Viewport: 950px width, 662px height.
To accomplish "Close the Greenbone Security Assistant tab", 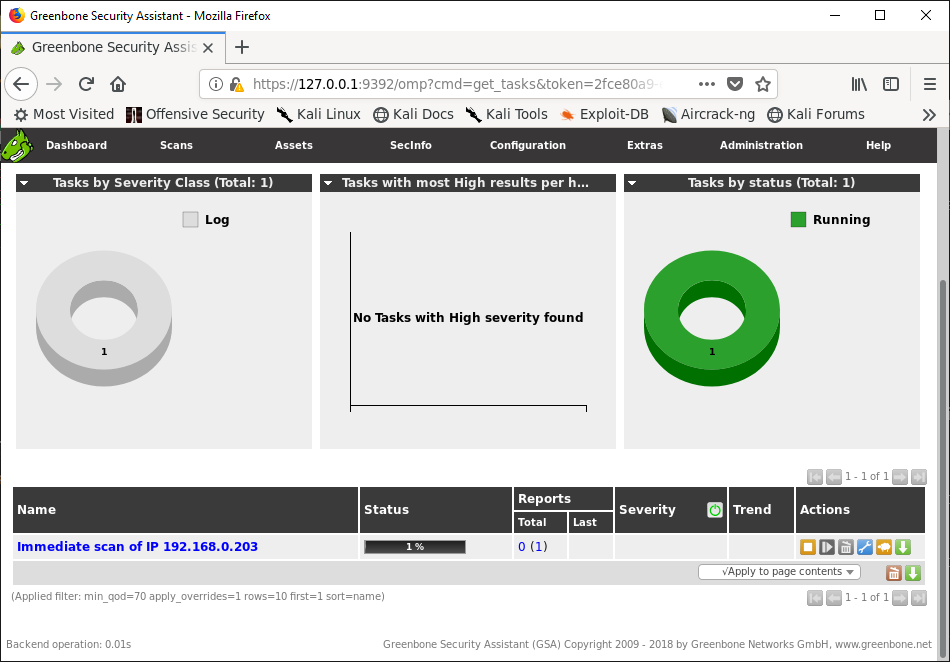I will coord(208,48).
